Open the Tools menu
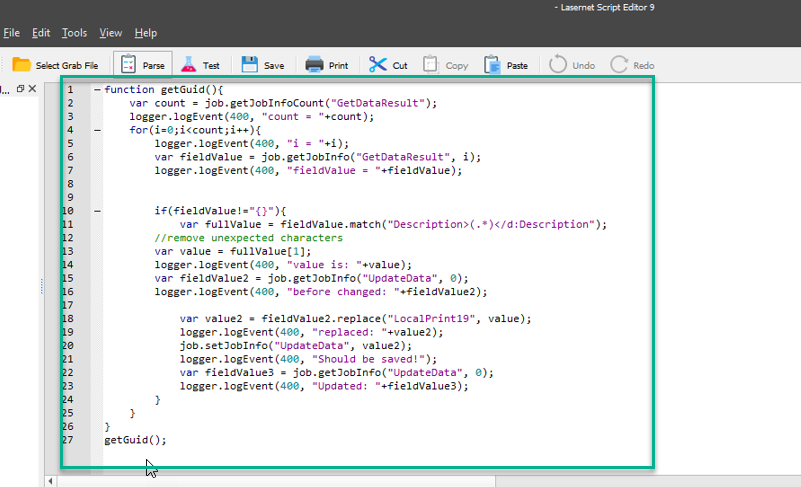801x487 pixels. pos(74,33)
